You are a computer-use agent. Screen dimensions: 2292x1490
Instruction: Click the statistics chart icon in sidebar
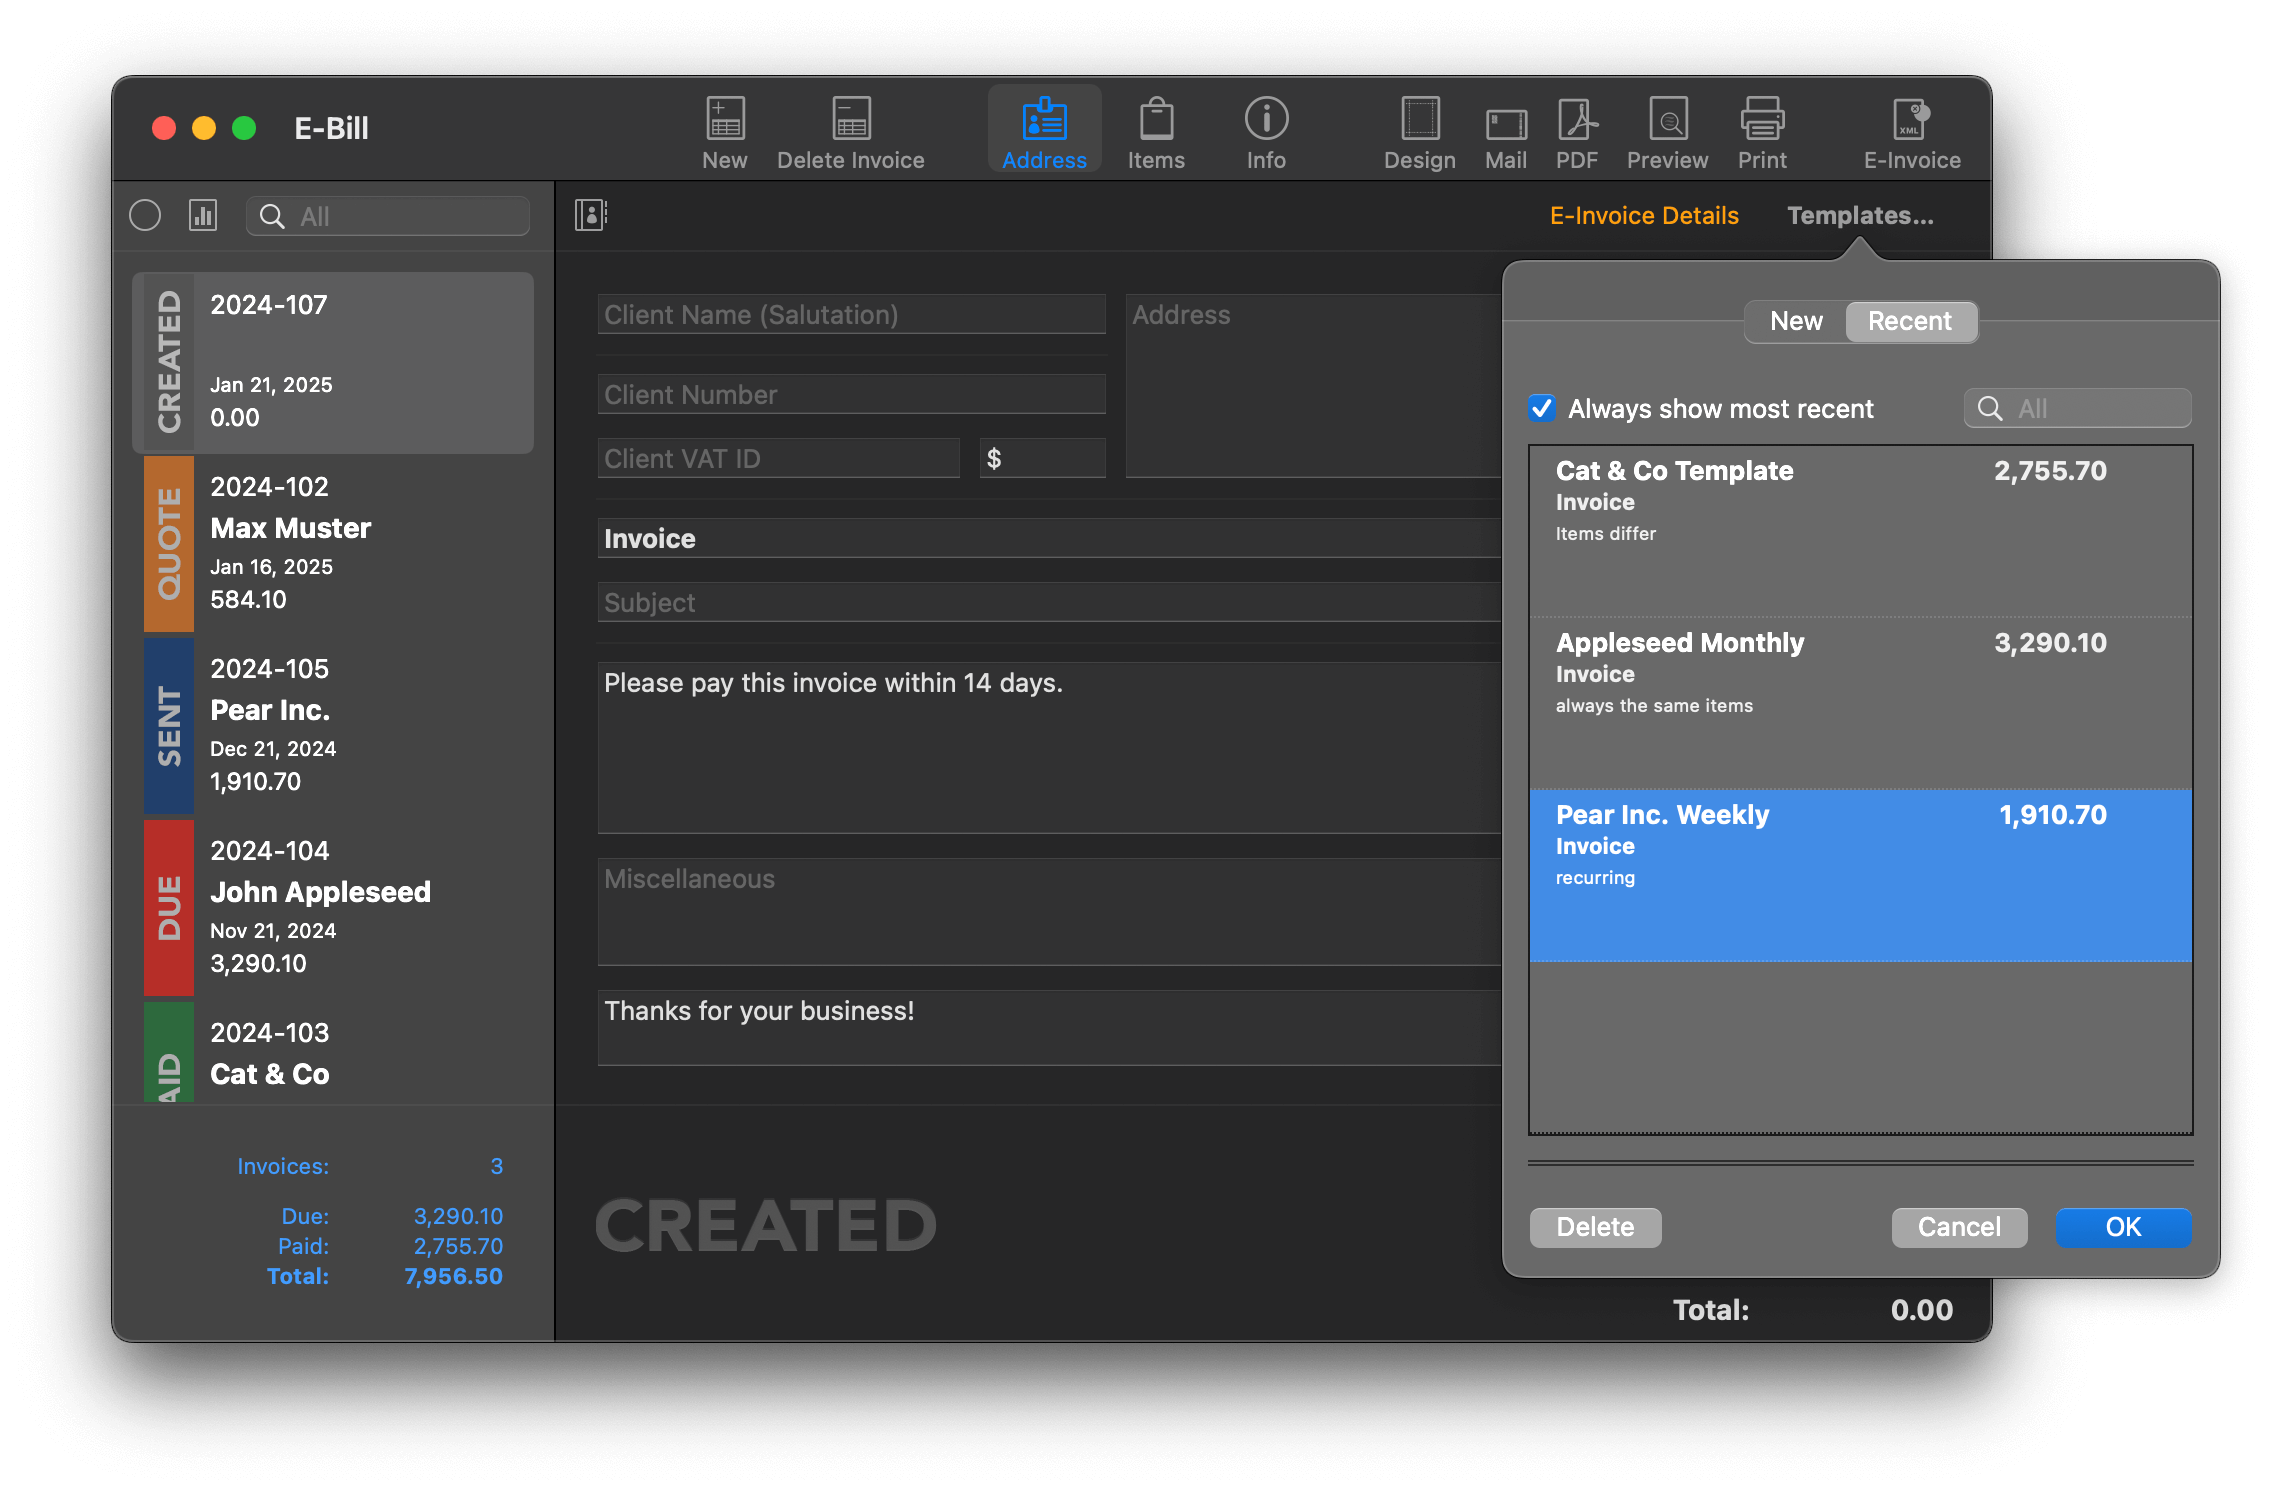(203, 215)
